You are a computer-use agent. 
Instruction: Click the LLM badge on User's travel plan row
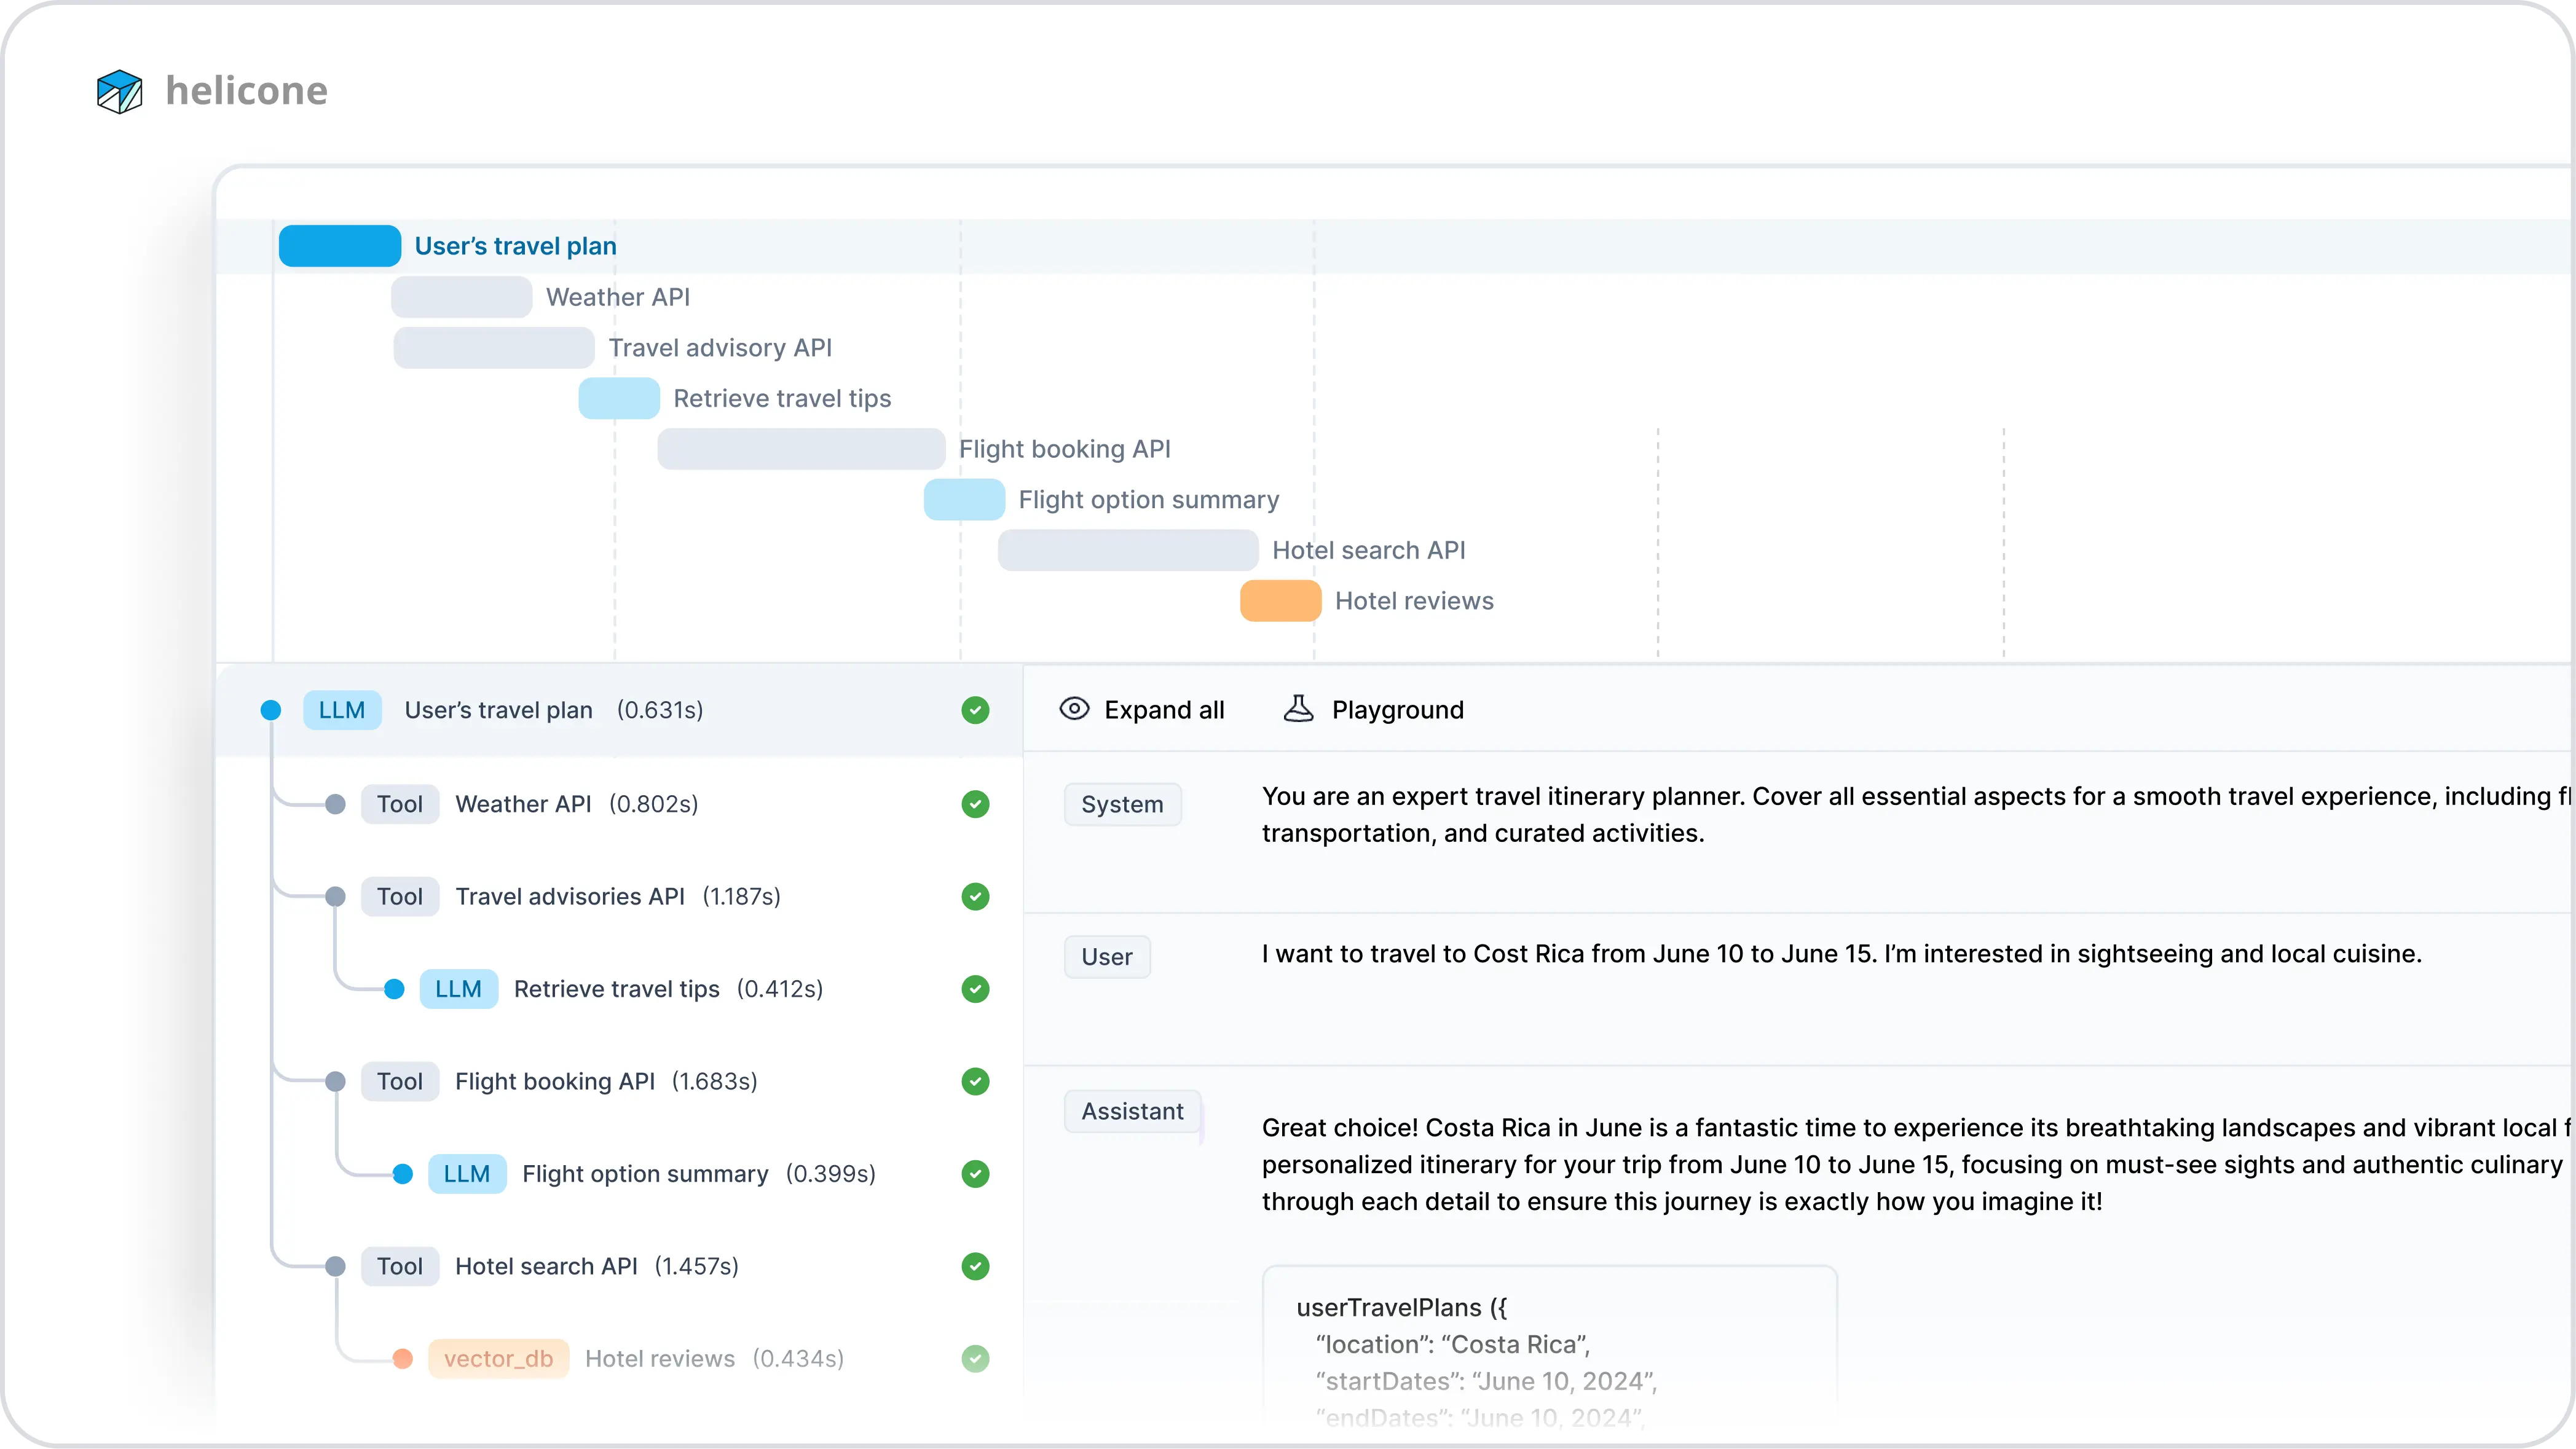[x=342, y=710]
